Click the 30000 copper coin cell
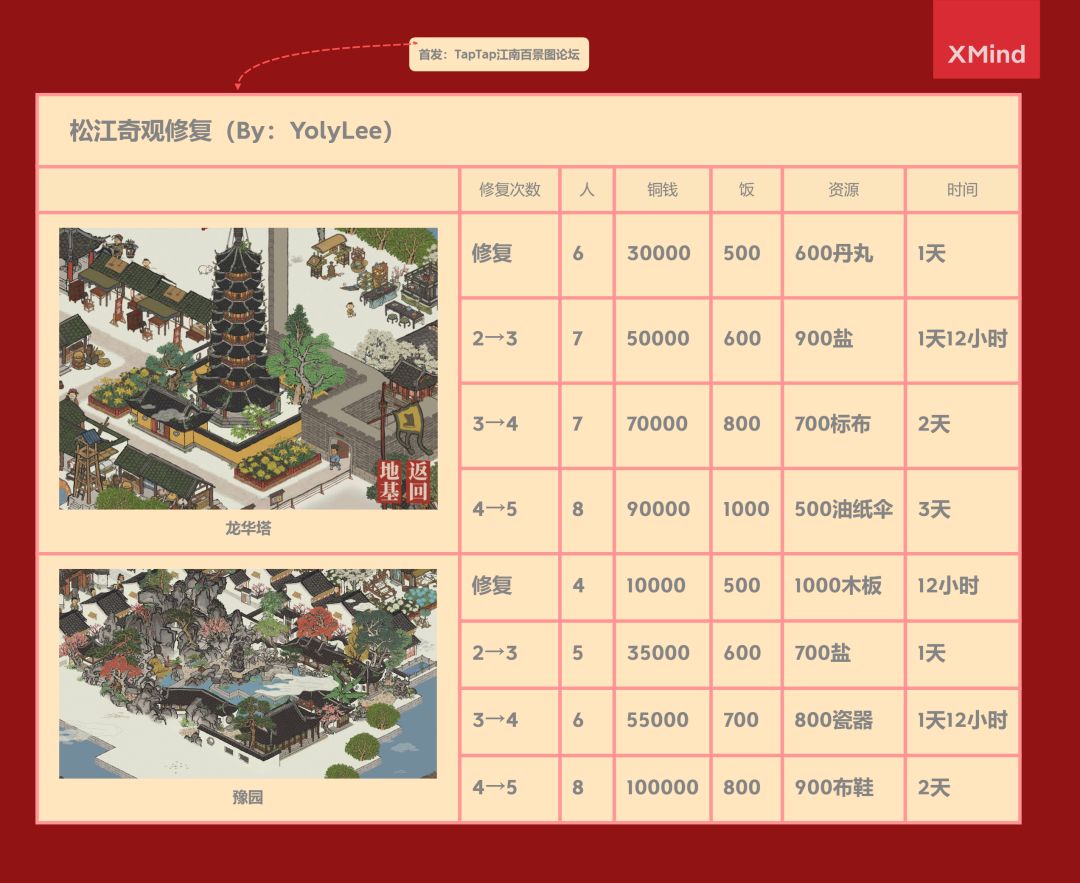The height and width of the screenshot is (883, 1080). pos(663,255)
